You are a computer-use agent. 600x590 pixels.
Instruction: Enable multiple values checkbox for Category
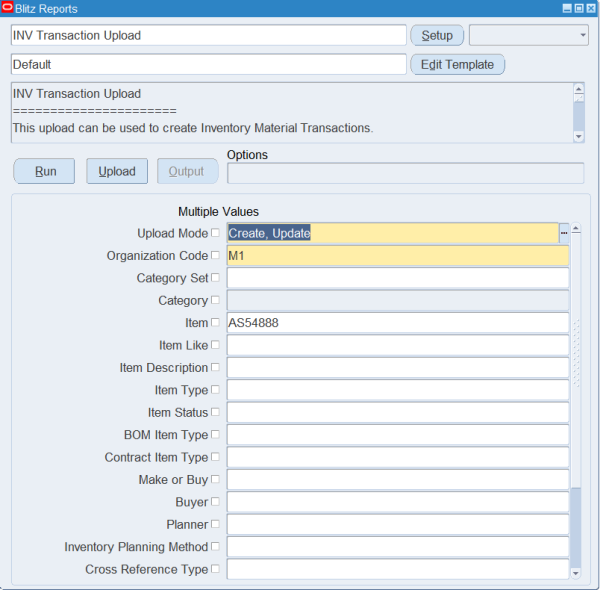tap(215, 300)
